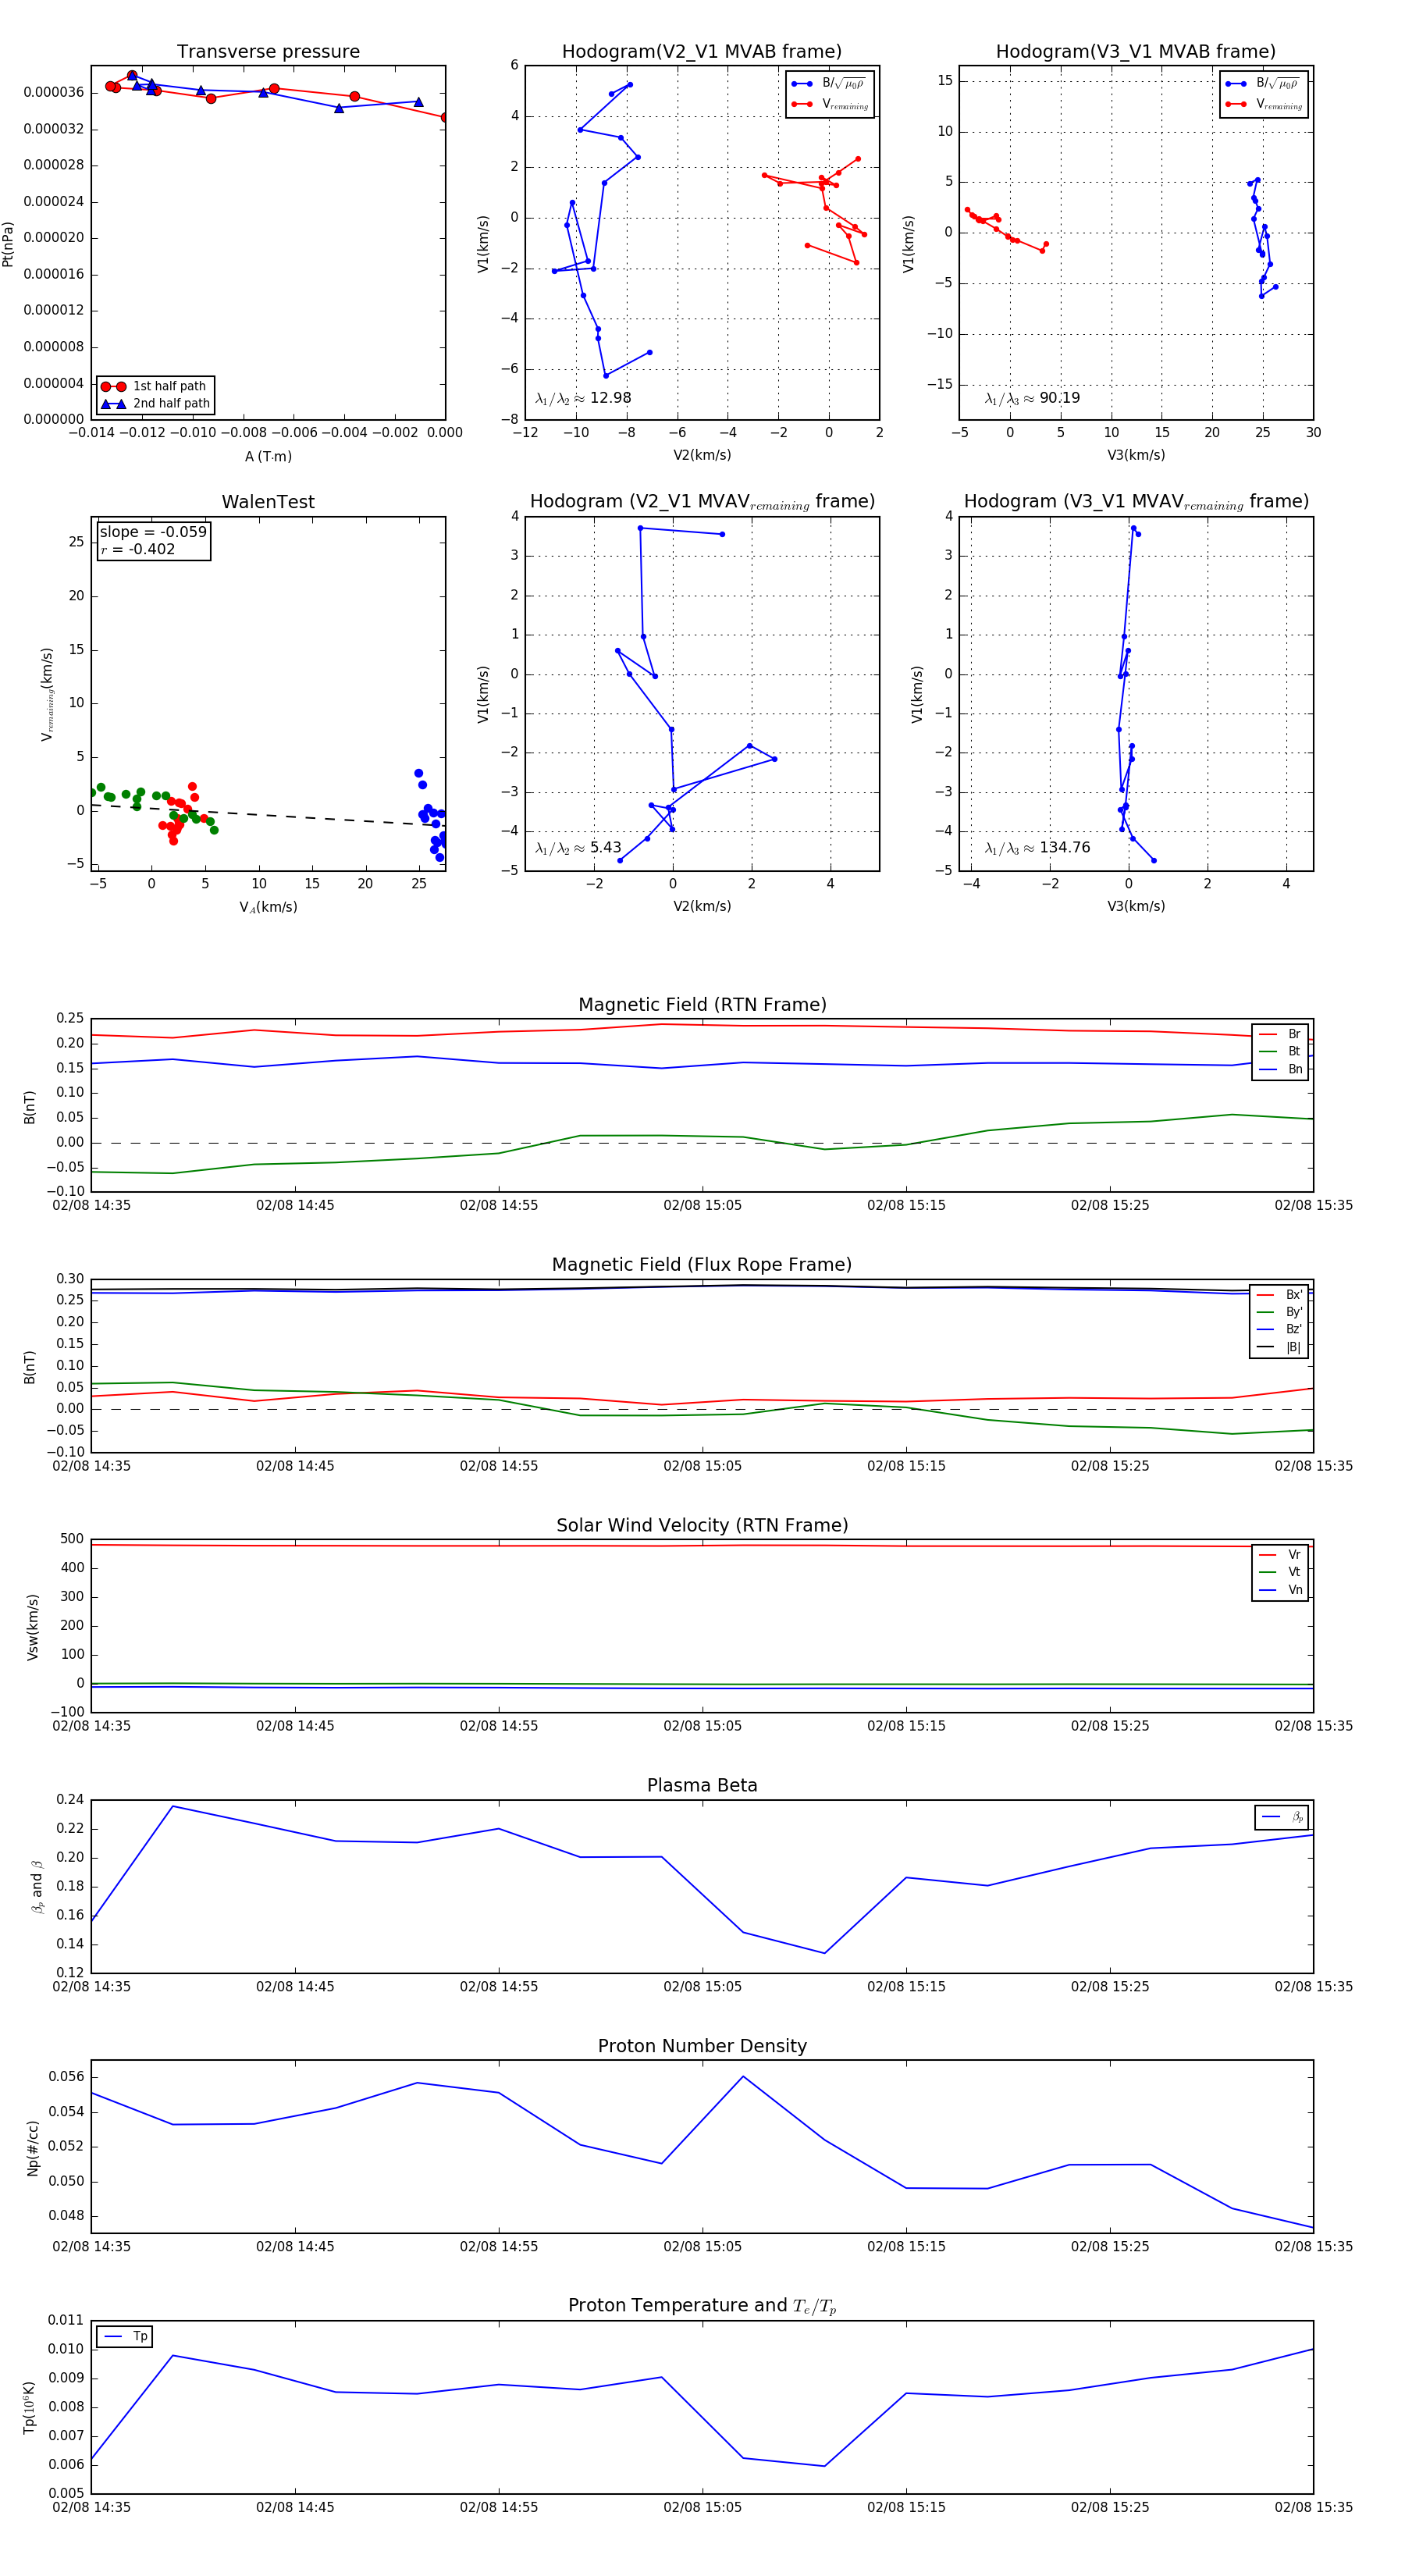
Task: Click the V_remaining legend entry in V3_V1 MVAB hodogram
Action: 1264,104
